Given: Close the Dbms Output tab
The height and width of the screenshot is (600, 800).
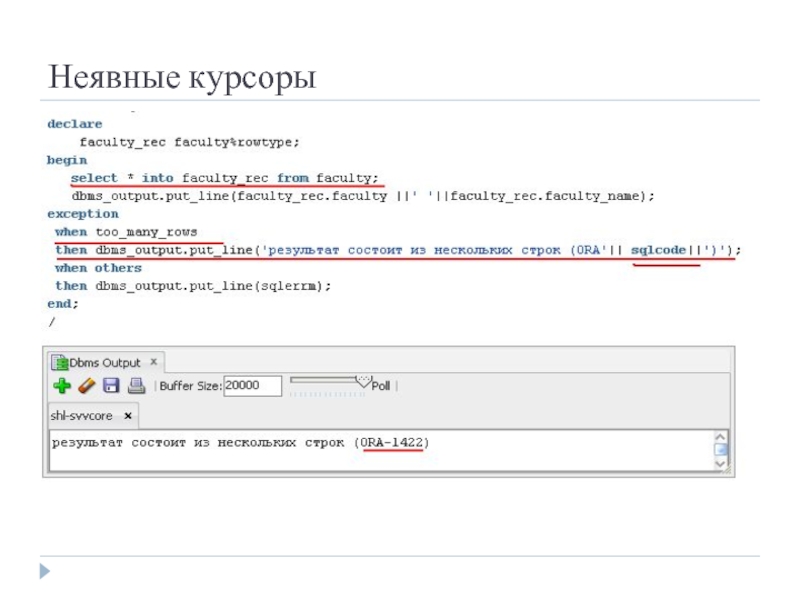Looking at the screenshot, I should [153, 362].
